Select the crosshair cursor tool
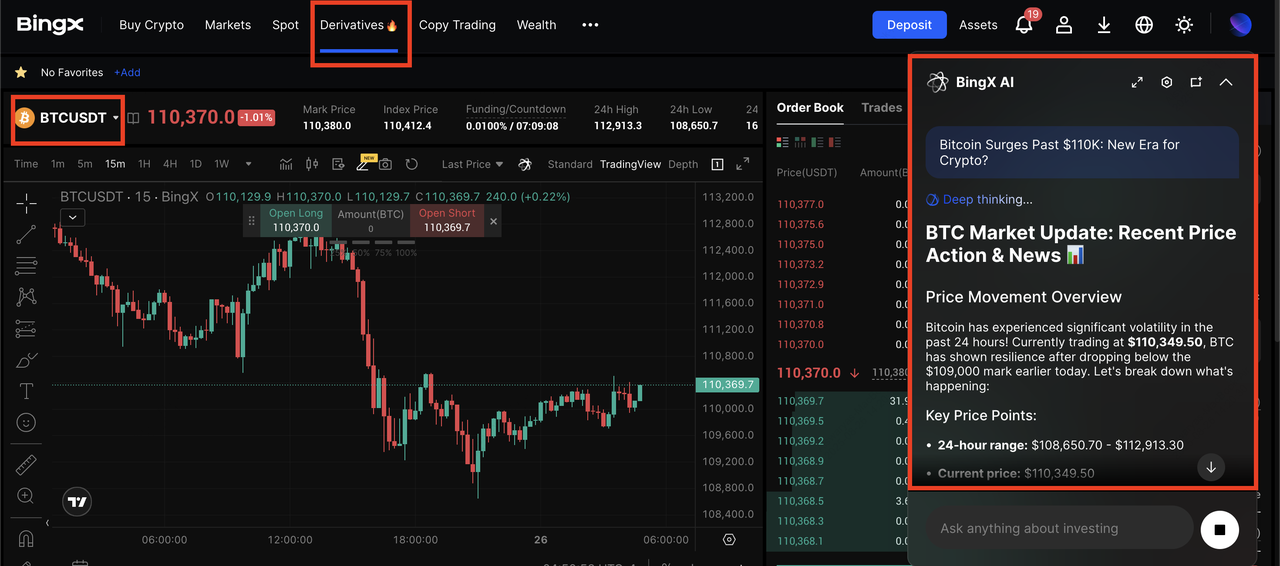The image size is (1280, 566). click(26, 203)
